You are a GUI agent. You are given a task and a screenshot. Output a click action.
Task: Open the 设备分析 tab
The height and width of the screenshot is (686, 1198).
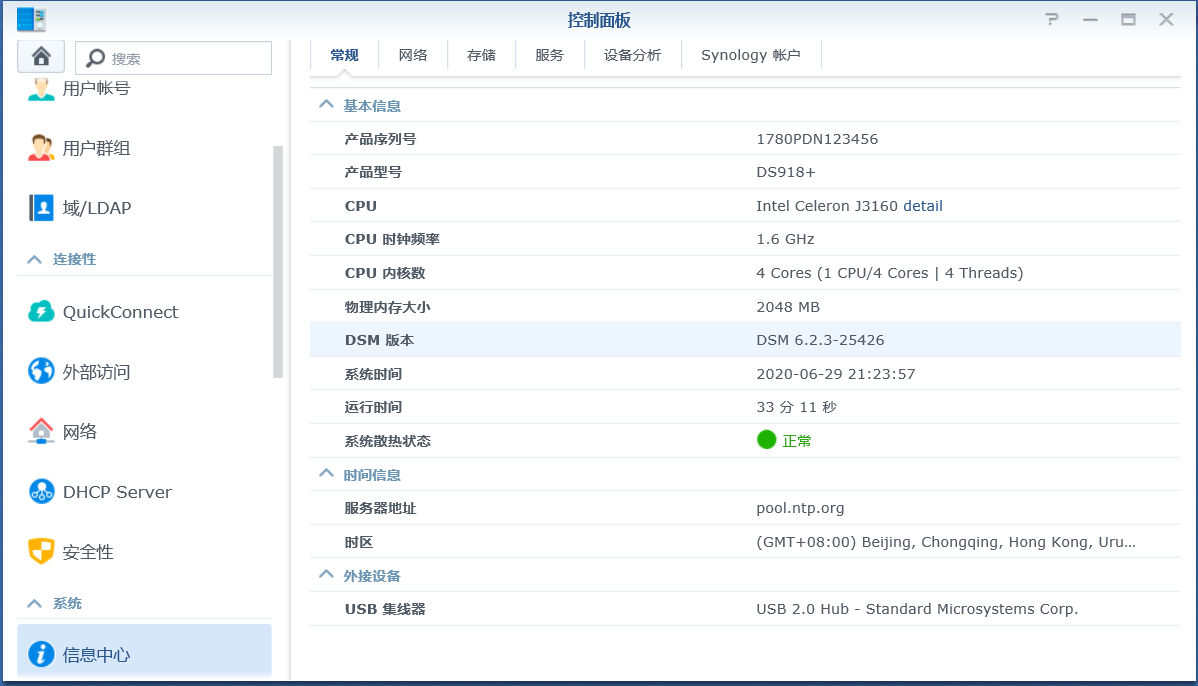pyautogui.click(x=632, y=55)
